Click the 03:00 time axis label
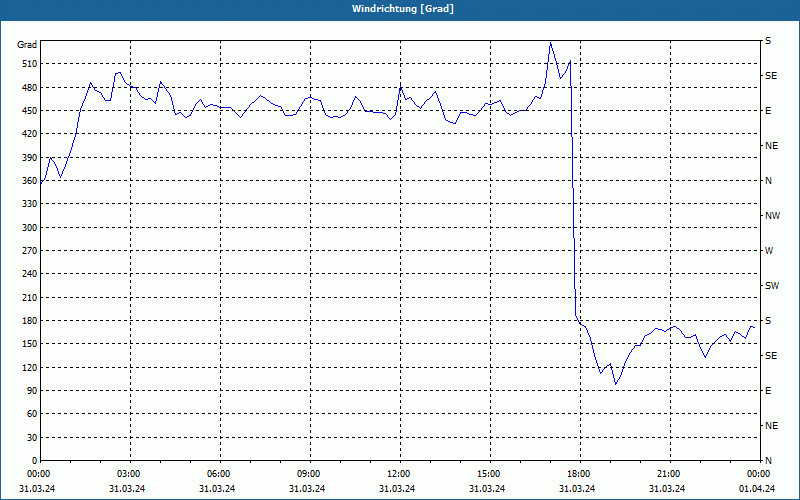The height and width of the screenshot is (500, 800). (x=130, y=474)
